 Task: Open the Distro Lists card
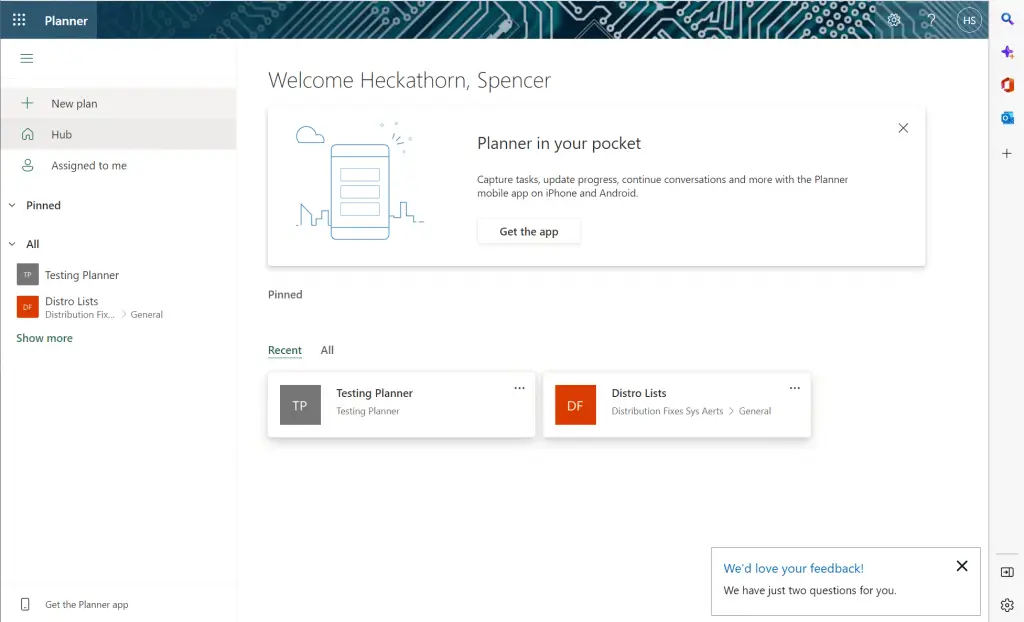point(677,404)
